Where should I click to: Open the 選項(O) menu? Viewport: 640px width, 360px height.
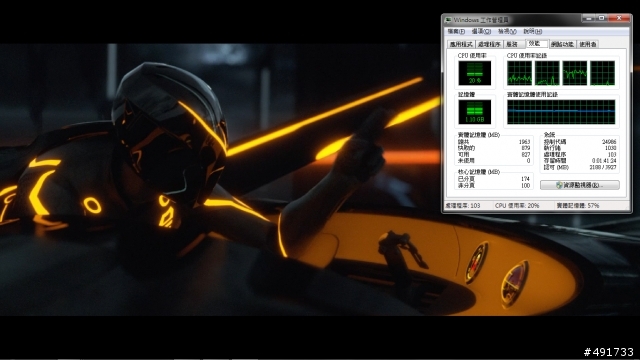481,31
